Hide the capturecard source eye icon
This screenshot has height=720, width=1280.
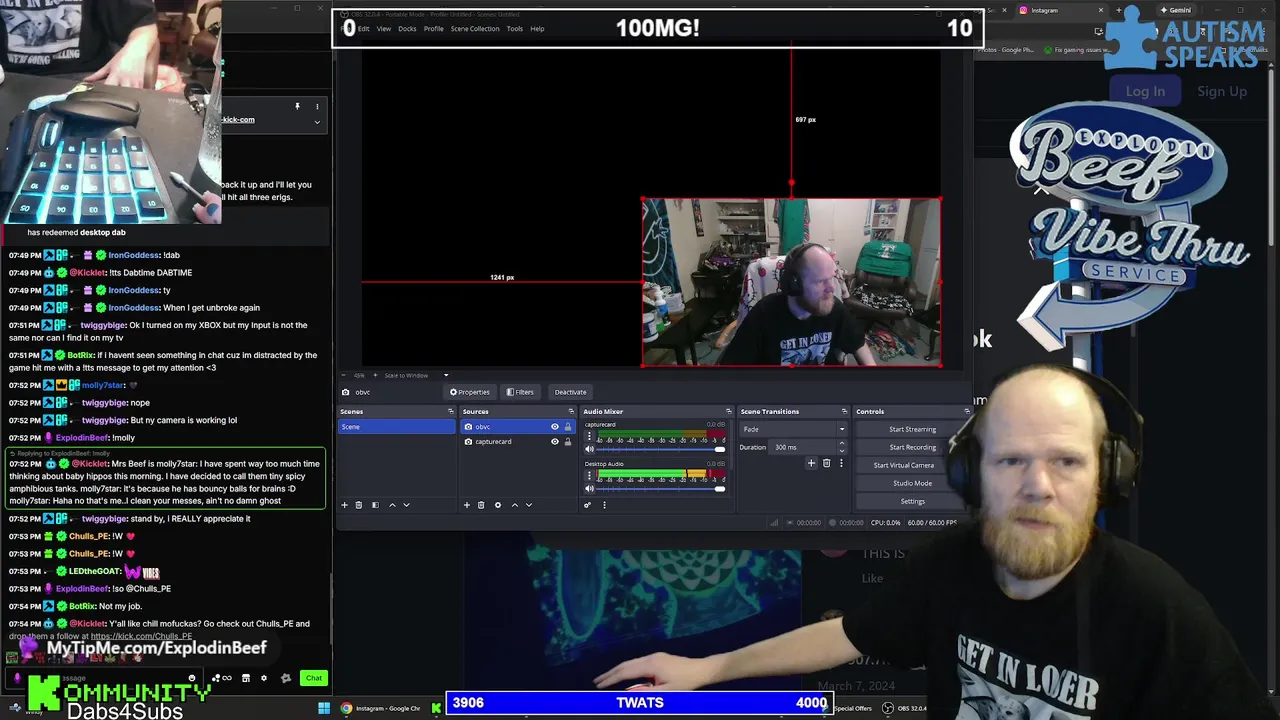tap(554, 442)
